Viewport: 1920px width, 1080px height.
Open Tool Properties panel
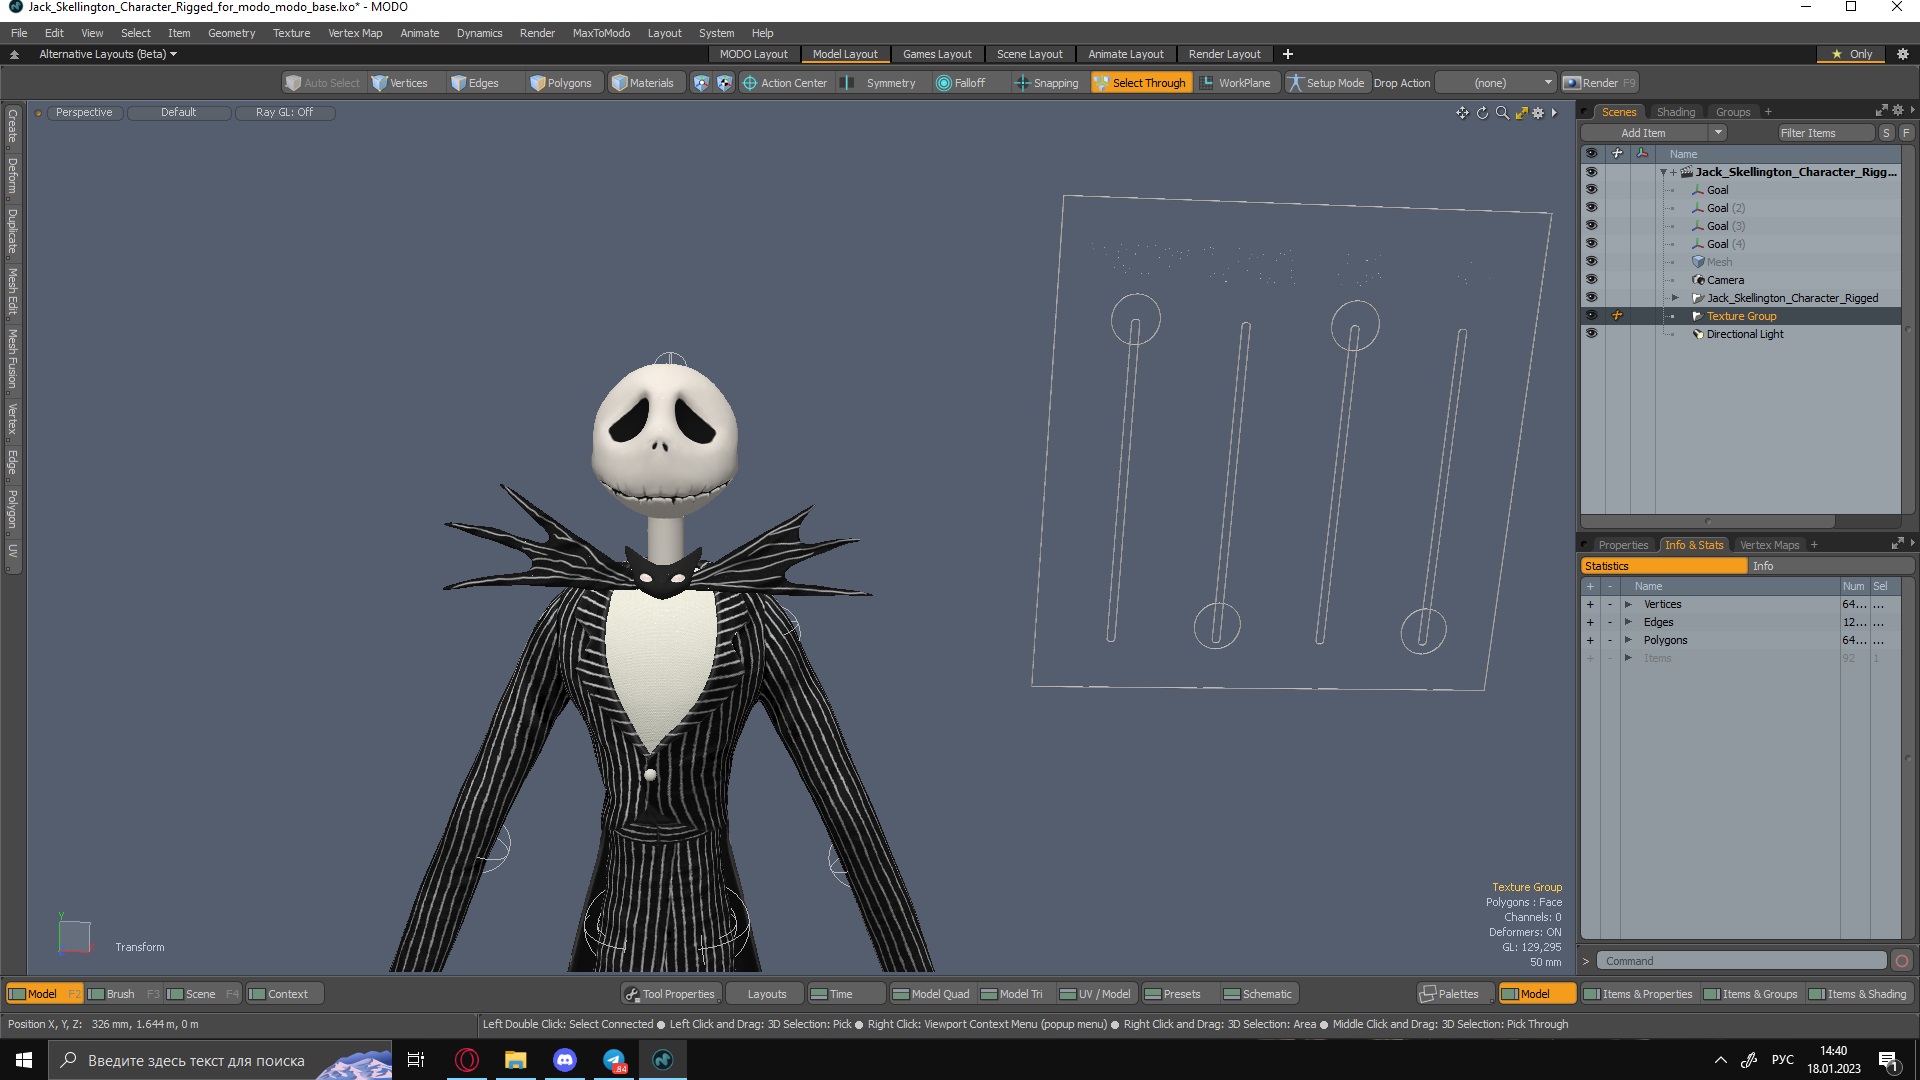point(670,994)
